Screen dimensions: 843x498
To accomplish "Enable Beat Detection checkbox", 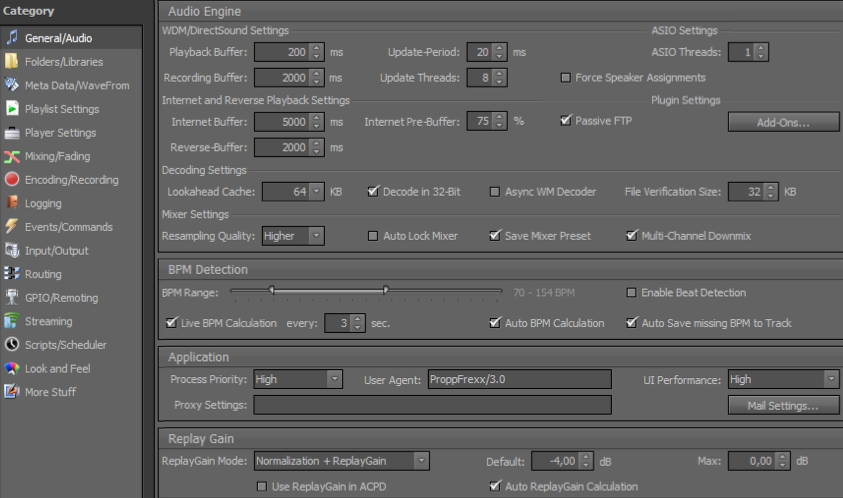I will point(631,293).
